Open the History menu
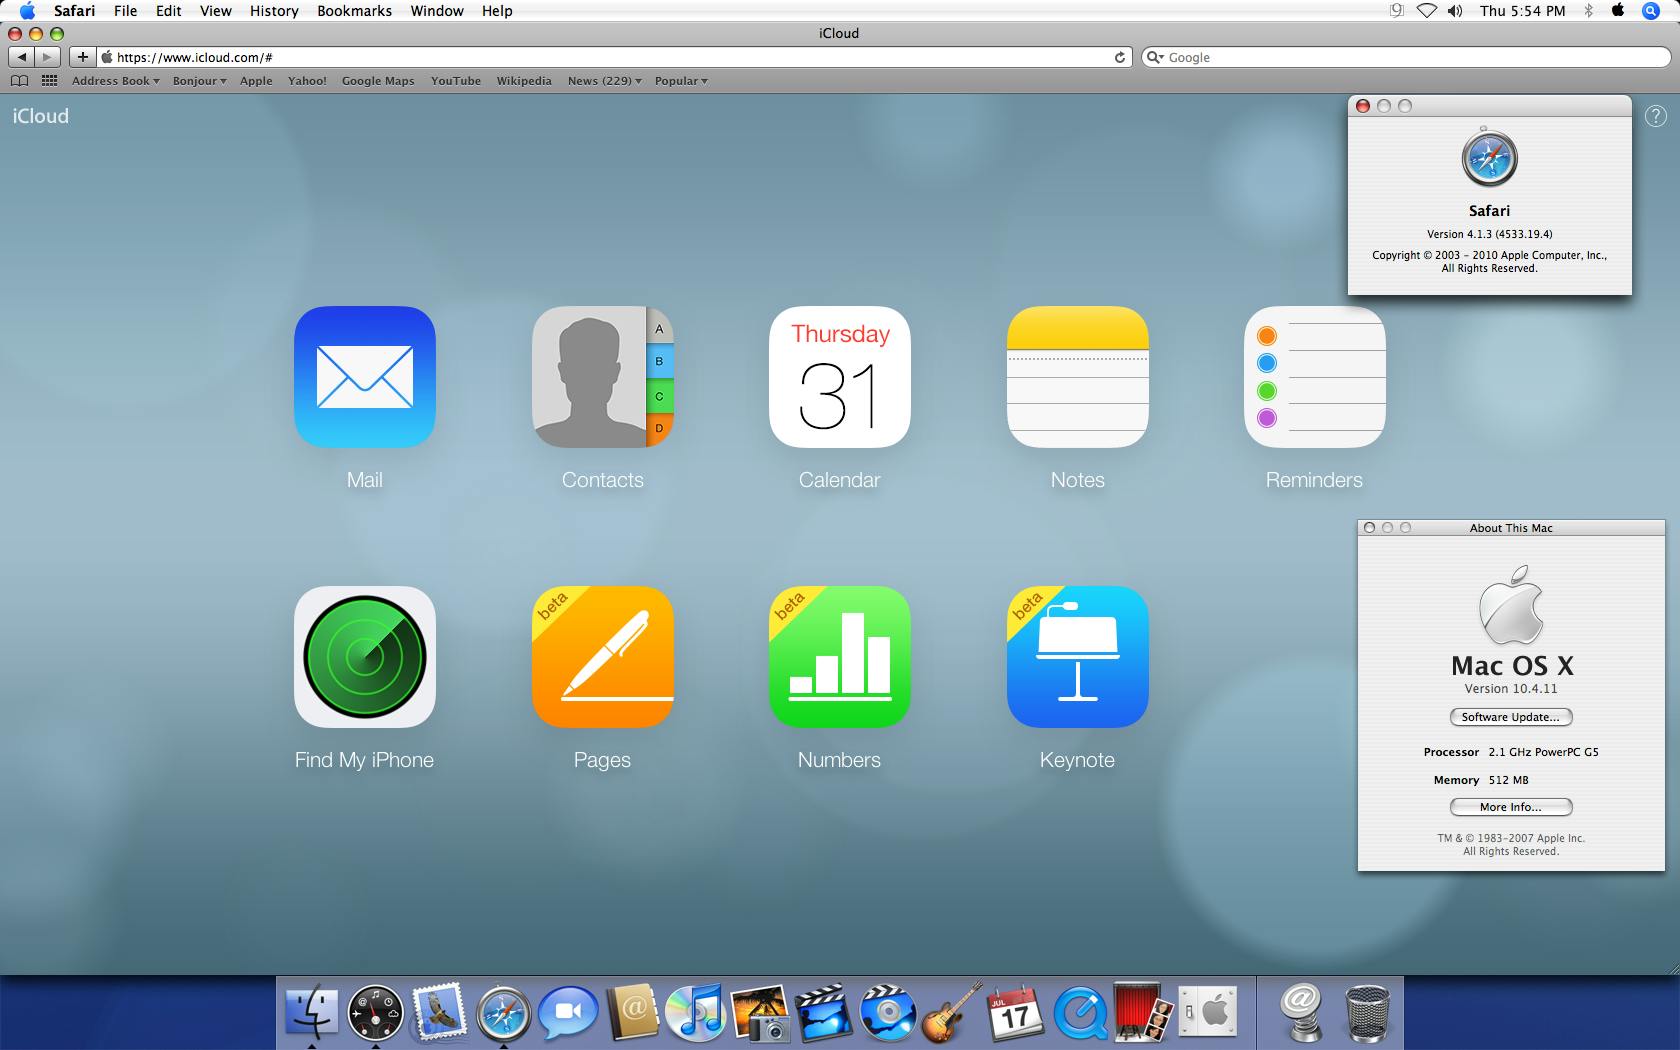Viewport: 1680px width, 1050px height. click(x=274, y=11)
